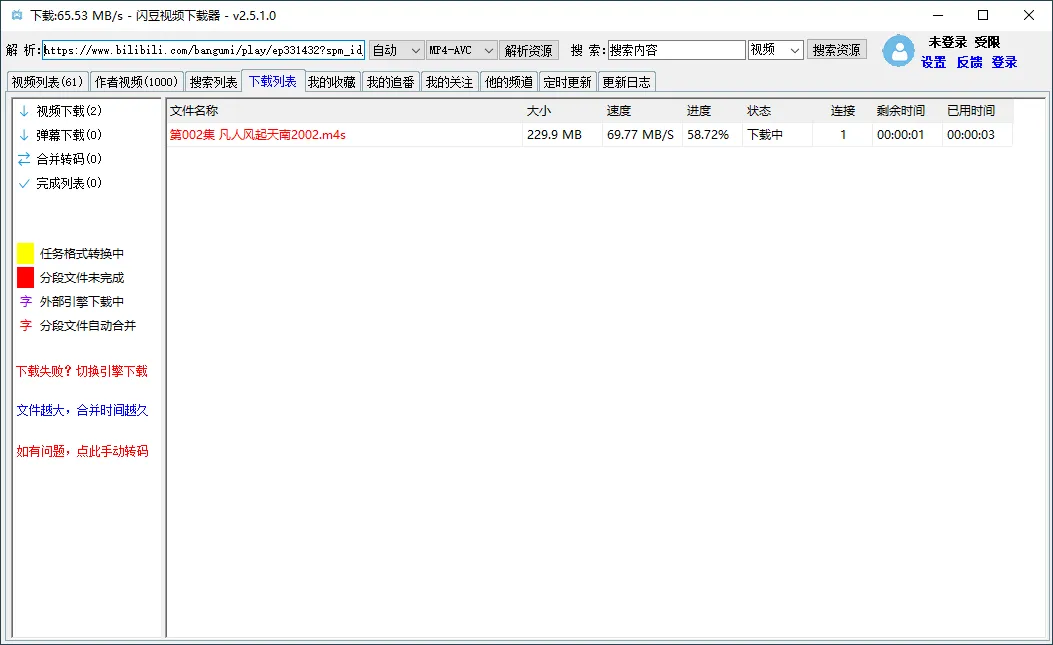Screen dimensions: 1053x645
Task: Switch to the 作者视频(1000) tab
Action: [136, 81]
